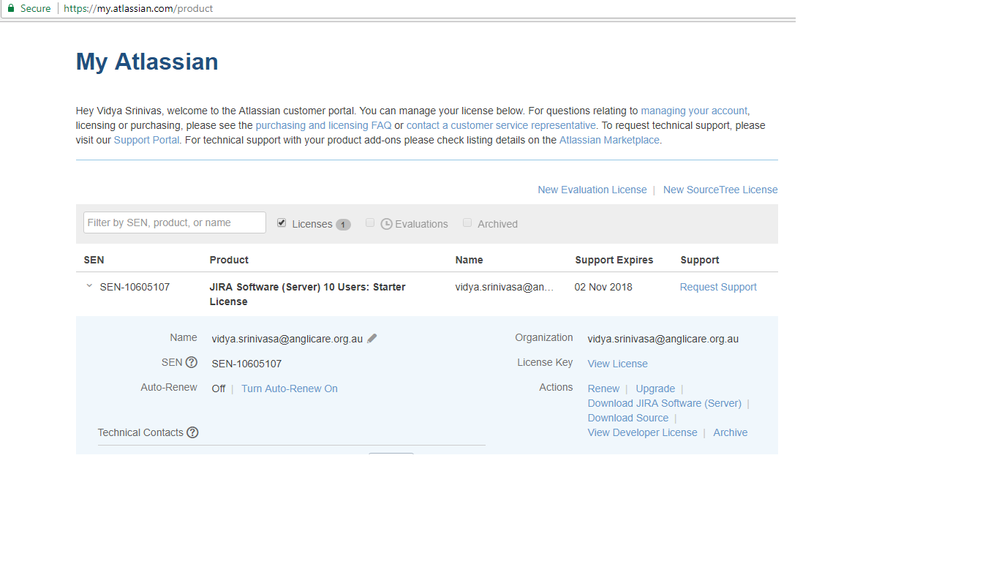Click the Upgrade action link
This screenshot has width=999, height=562.
(655, 388)
